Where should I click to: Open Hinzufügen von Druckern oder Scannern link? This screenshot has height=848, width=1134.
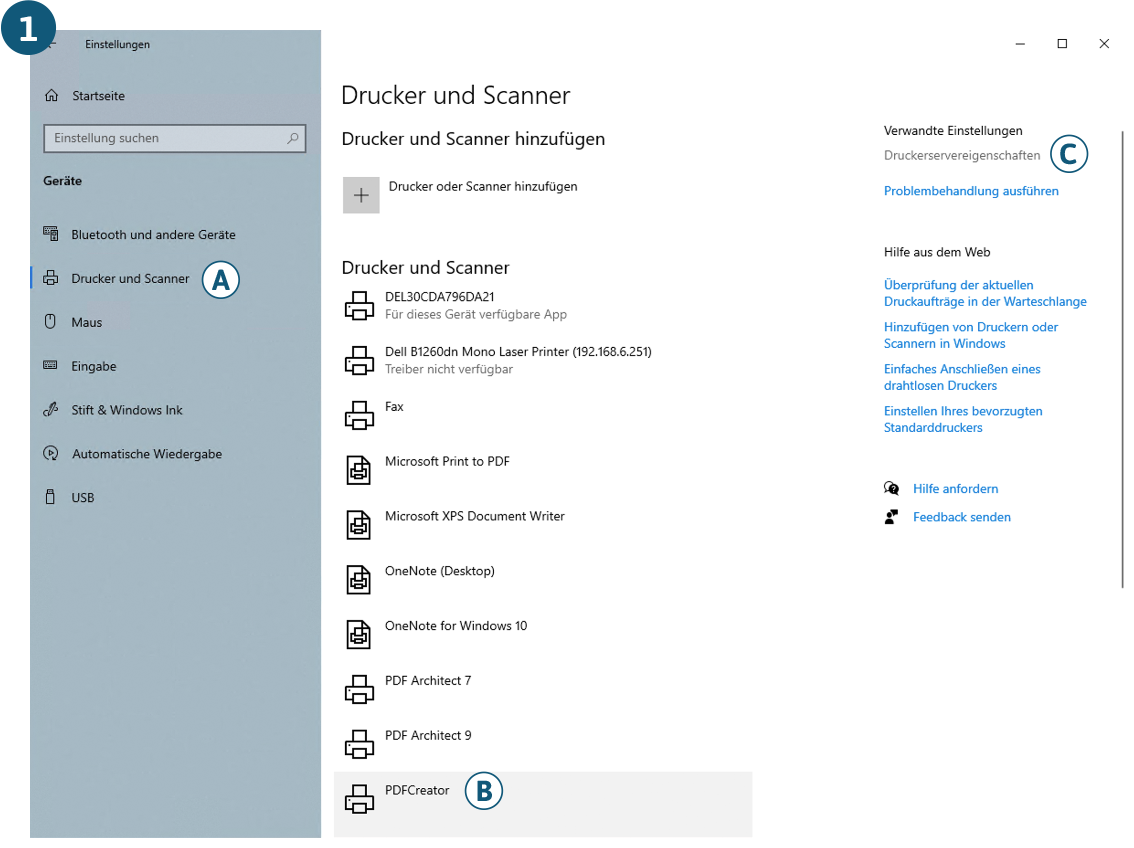pyautogui.click(x=971, y=335)
